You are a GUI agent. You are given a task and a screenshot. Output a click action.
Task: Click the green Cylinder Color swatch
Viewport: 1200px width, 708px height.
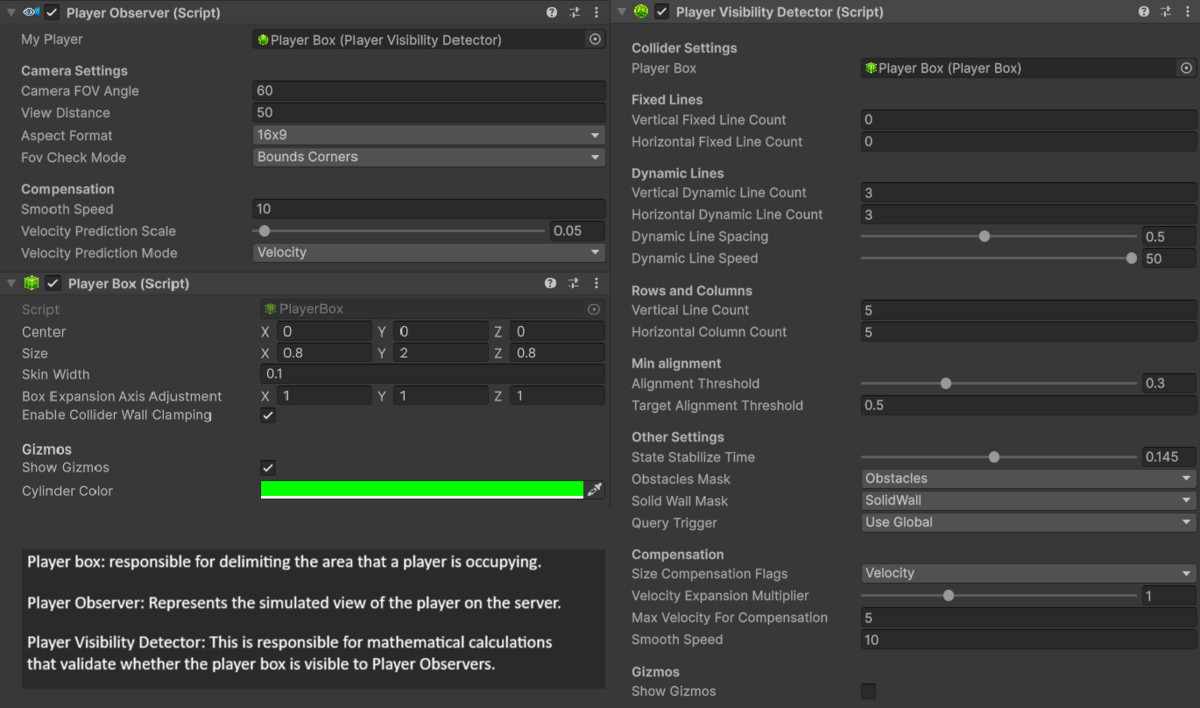421,489
